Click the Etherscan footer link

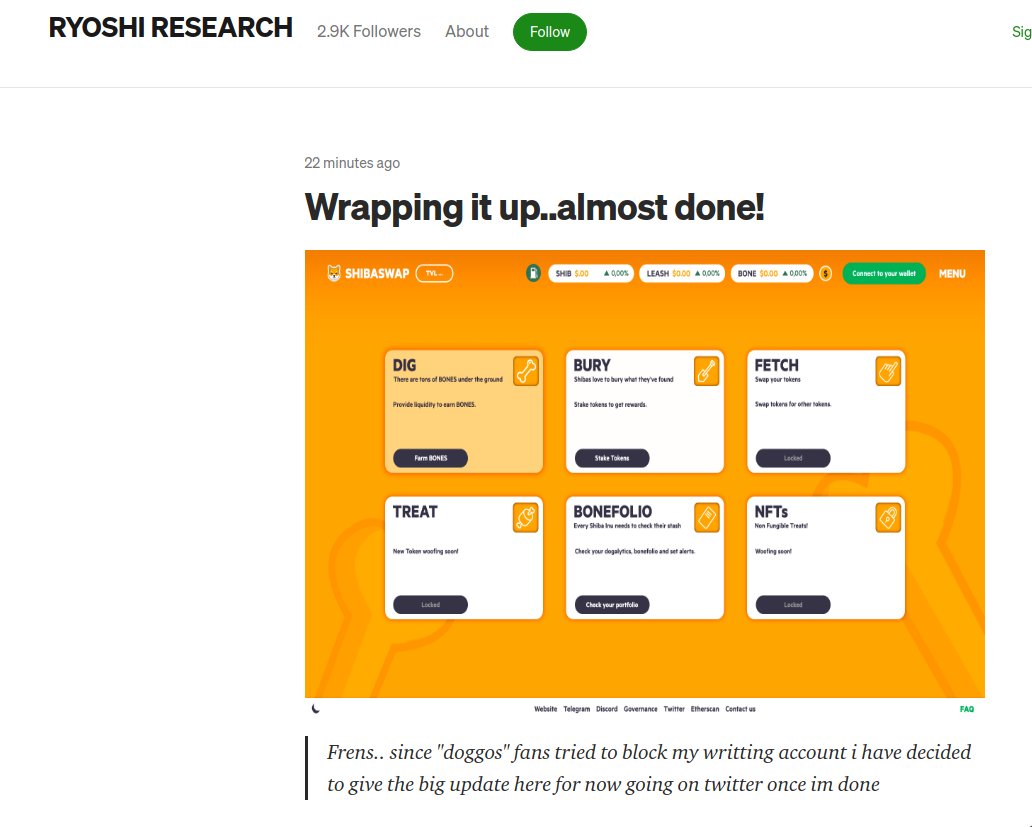pos(705,709)
